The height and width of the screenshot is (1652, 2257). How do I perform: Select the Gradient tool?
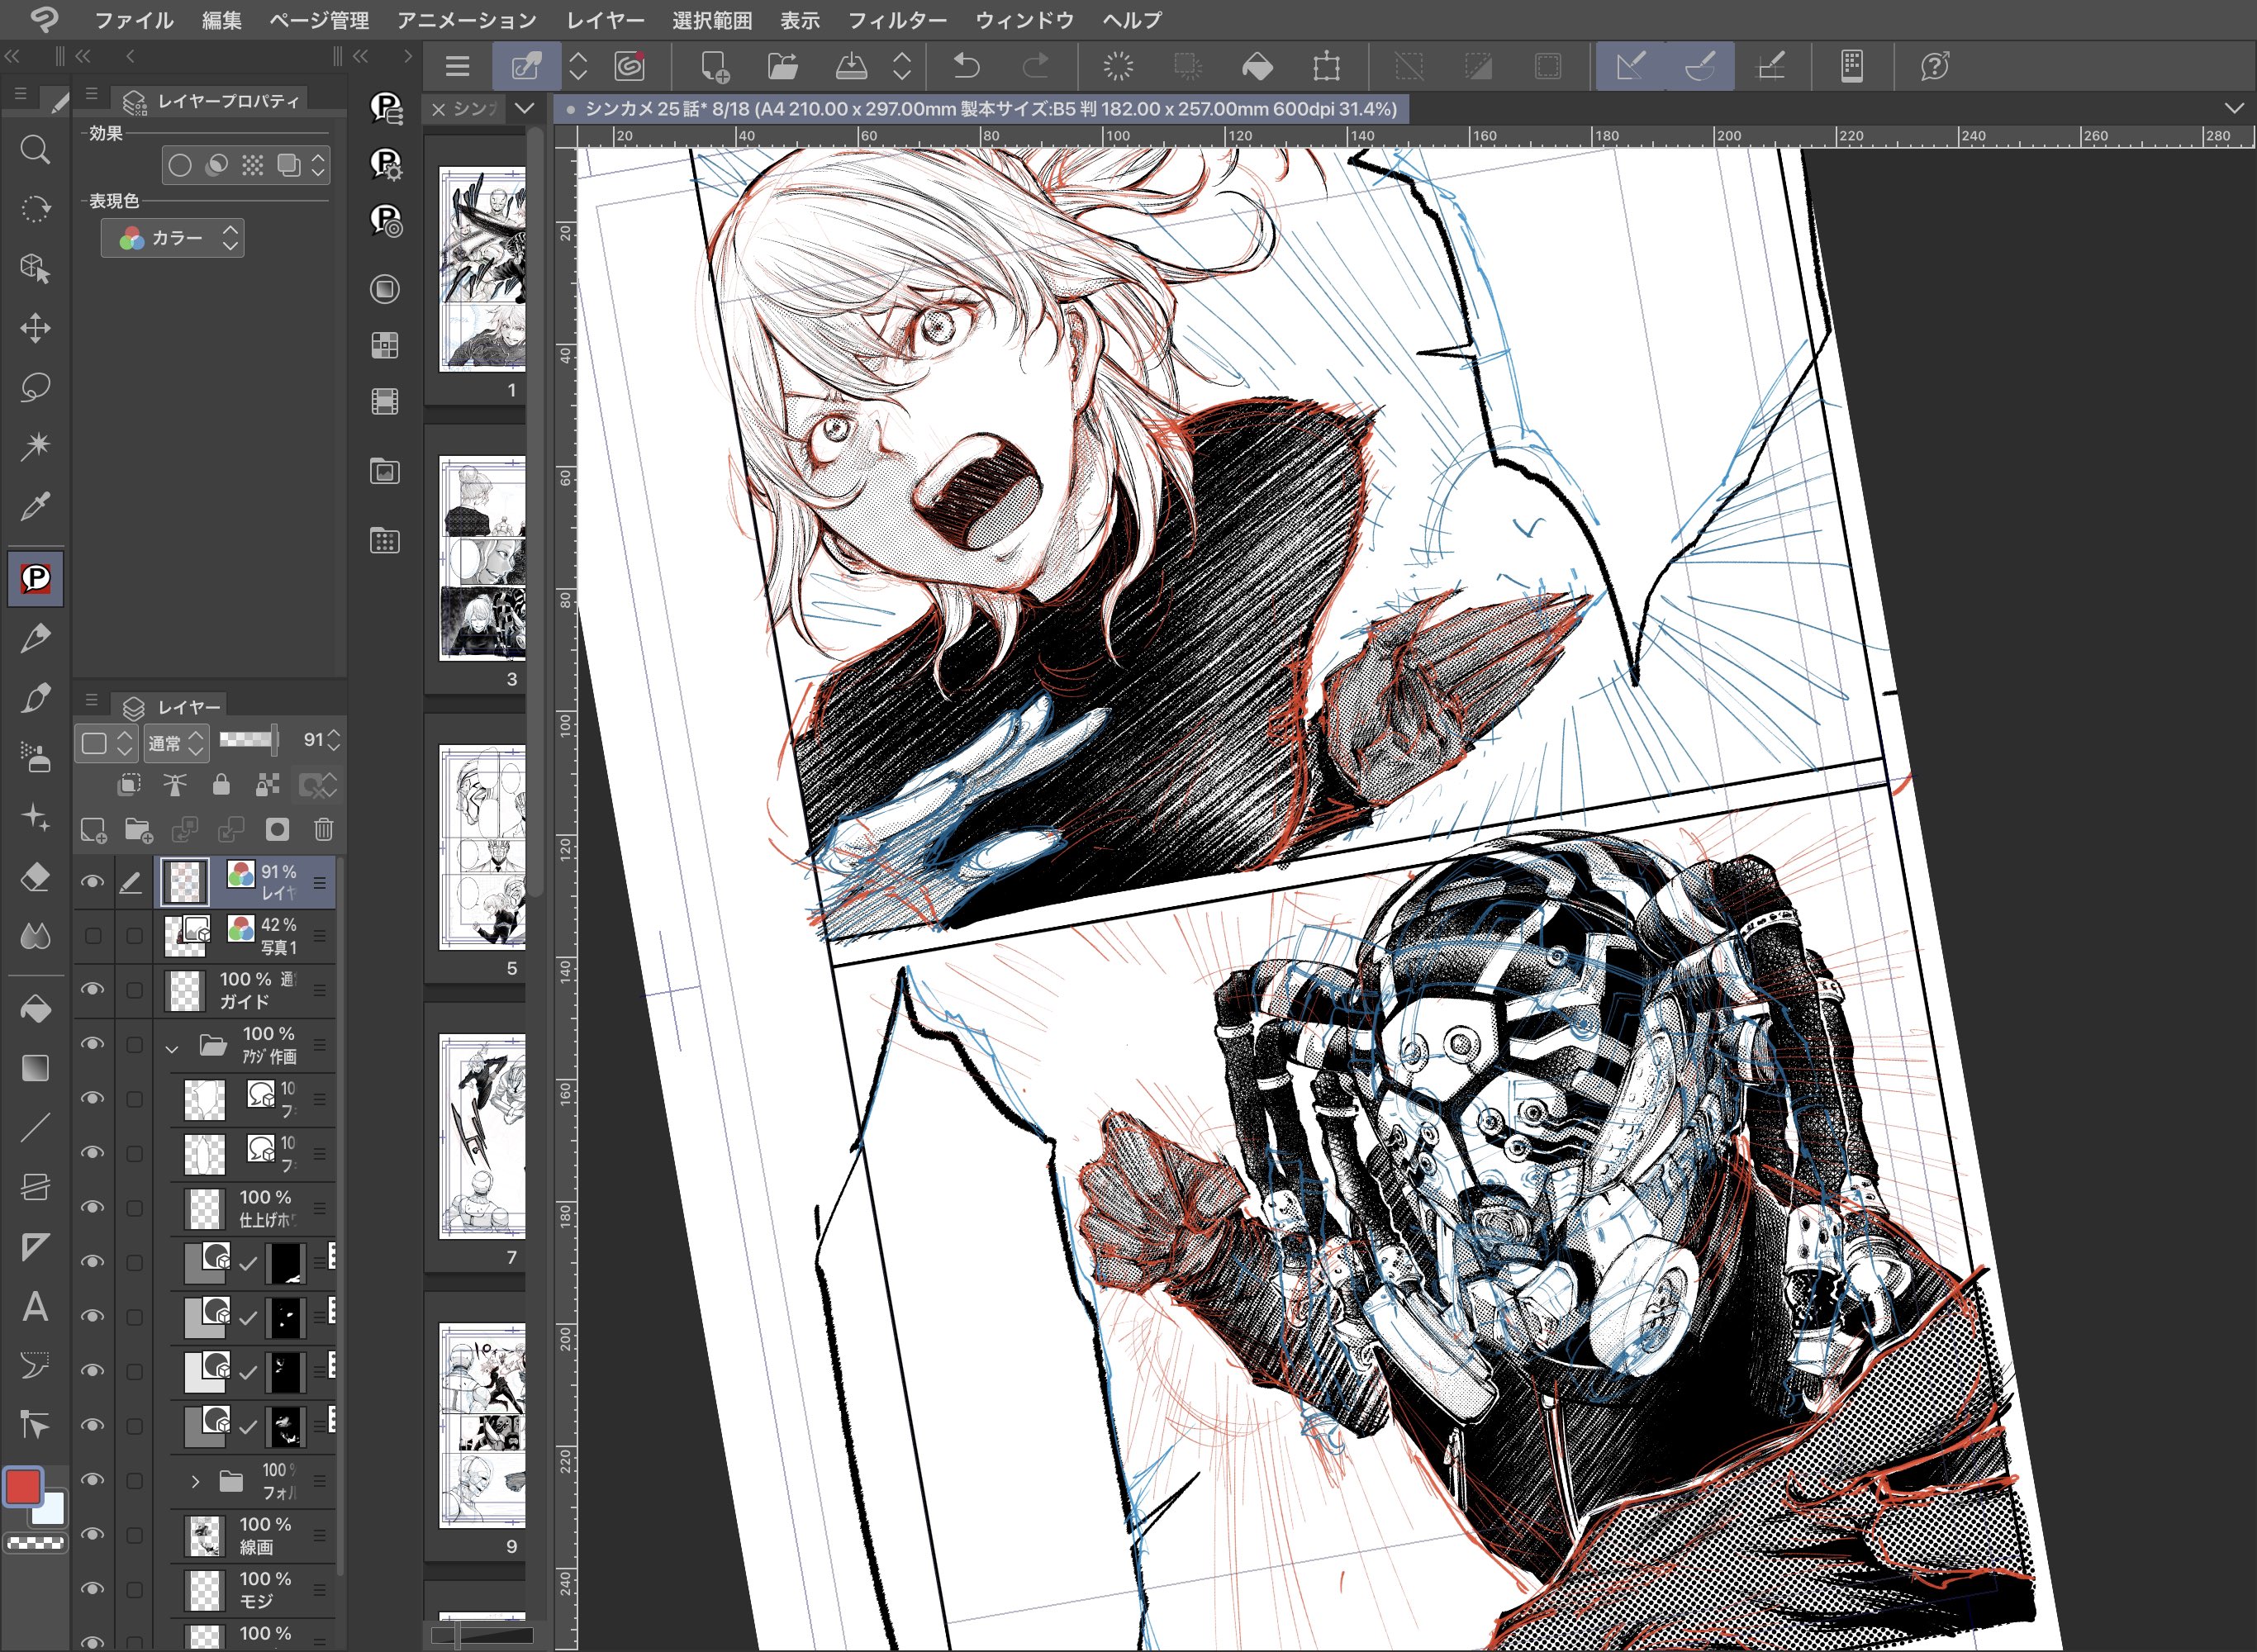coord(35,1069)
